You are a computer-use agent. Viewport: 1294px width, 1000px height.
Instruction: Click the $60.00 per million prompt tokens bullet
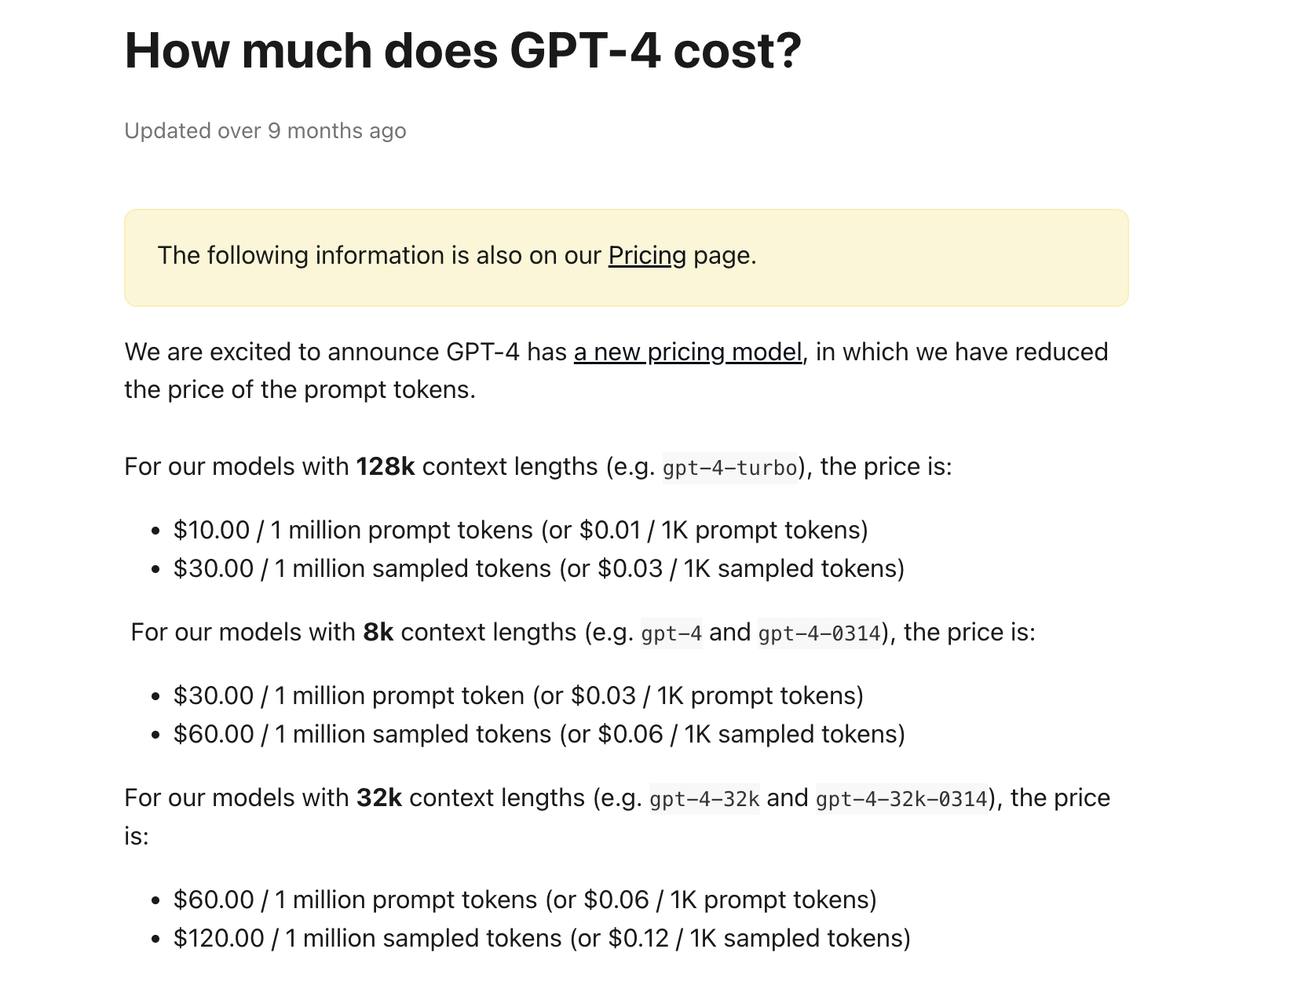click(x=524, y=900)
